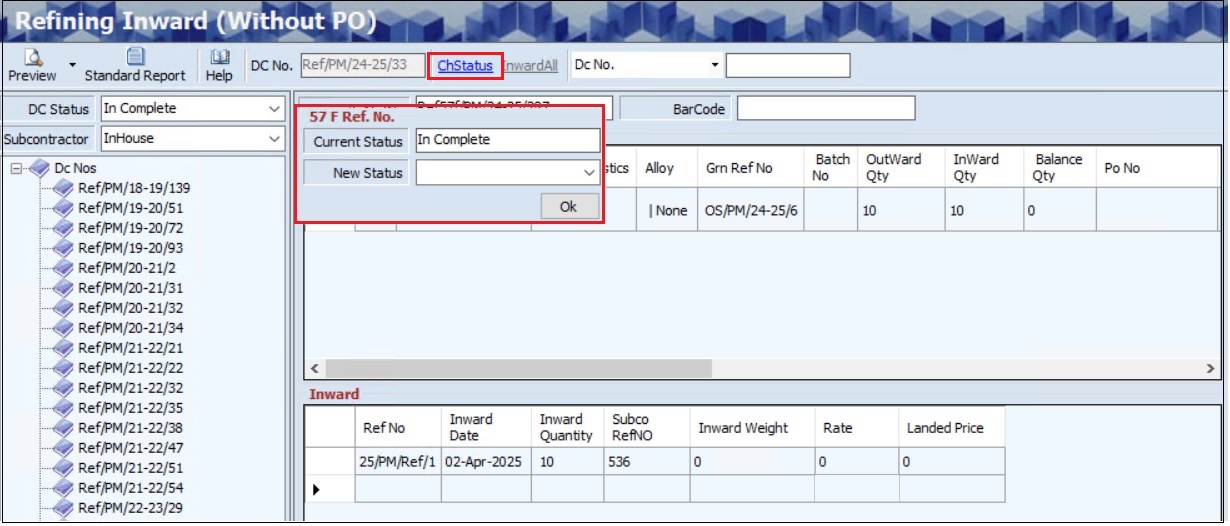Select tree item Ref/PM/21-22/47

(x=130, y=448)
